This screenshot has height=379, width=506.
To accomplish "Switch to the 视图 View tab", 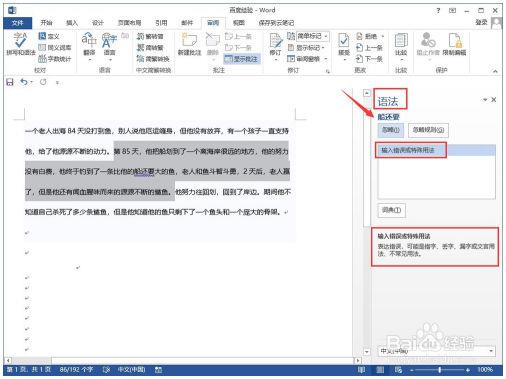I will pos(239,23).
